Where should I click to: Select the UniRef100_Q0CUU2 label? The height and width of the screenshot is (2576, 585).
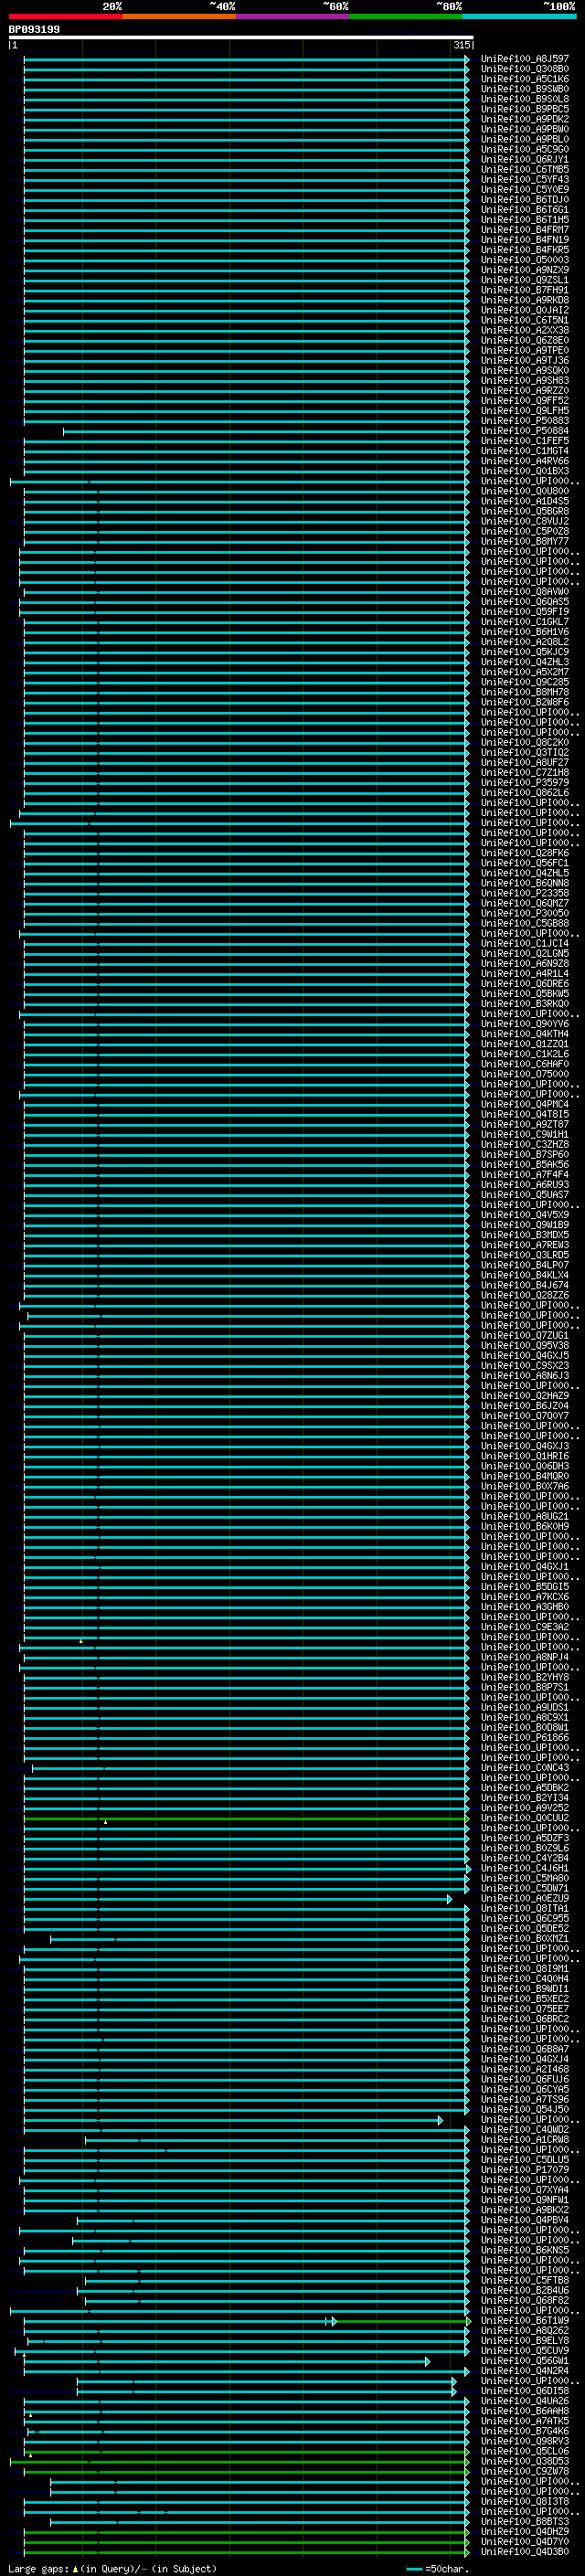click(x=525, y=1818)
